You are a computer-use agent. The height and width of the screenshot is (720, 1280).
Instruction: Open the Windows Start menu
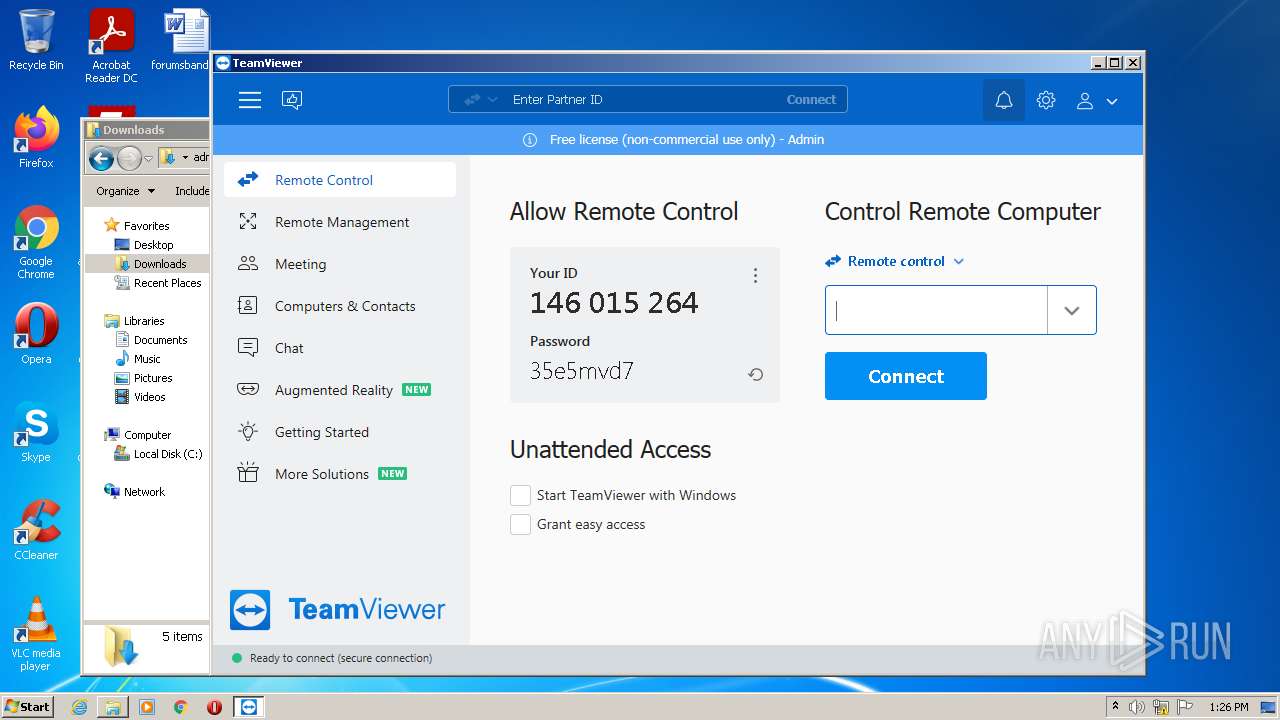click(x=27, y=706)
